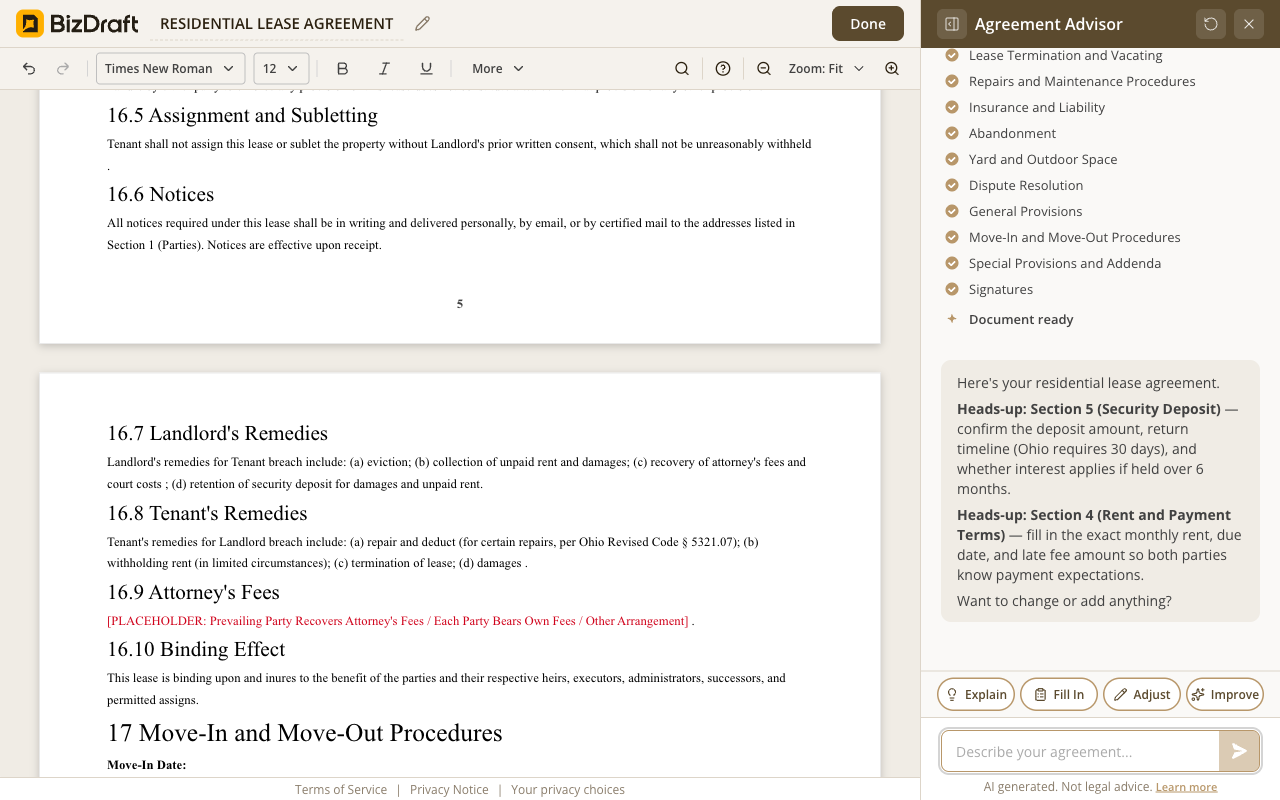Open the Learn more link
Viewport: 1280px width, 800px height.
tap(1186, 787)
